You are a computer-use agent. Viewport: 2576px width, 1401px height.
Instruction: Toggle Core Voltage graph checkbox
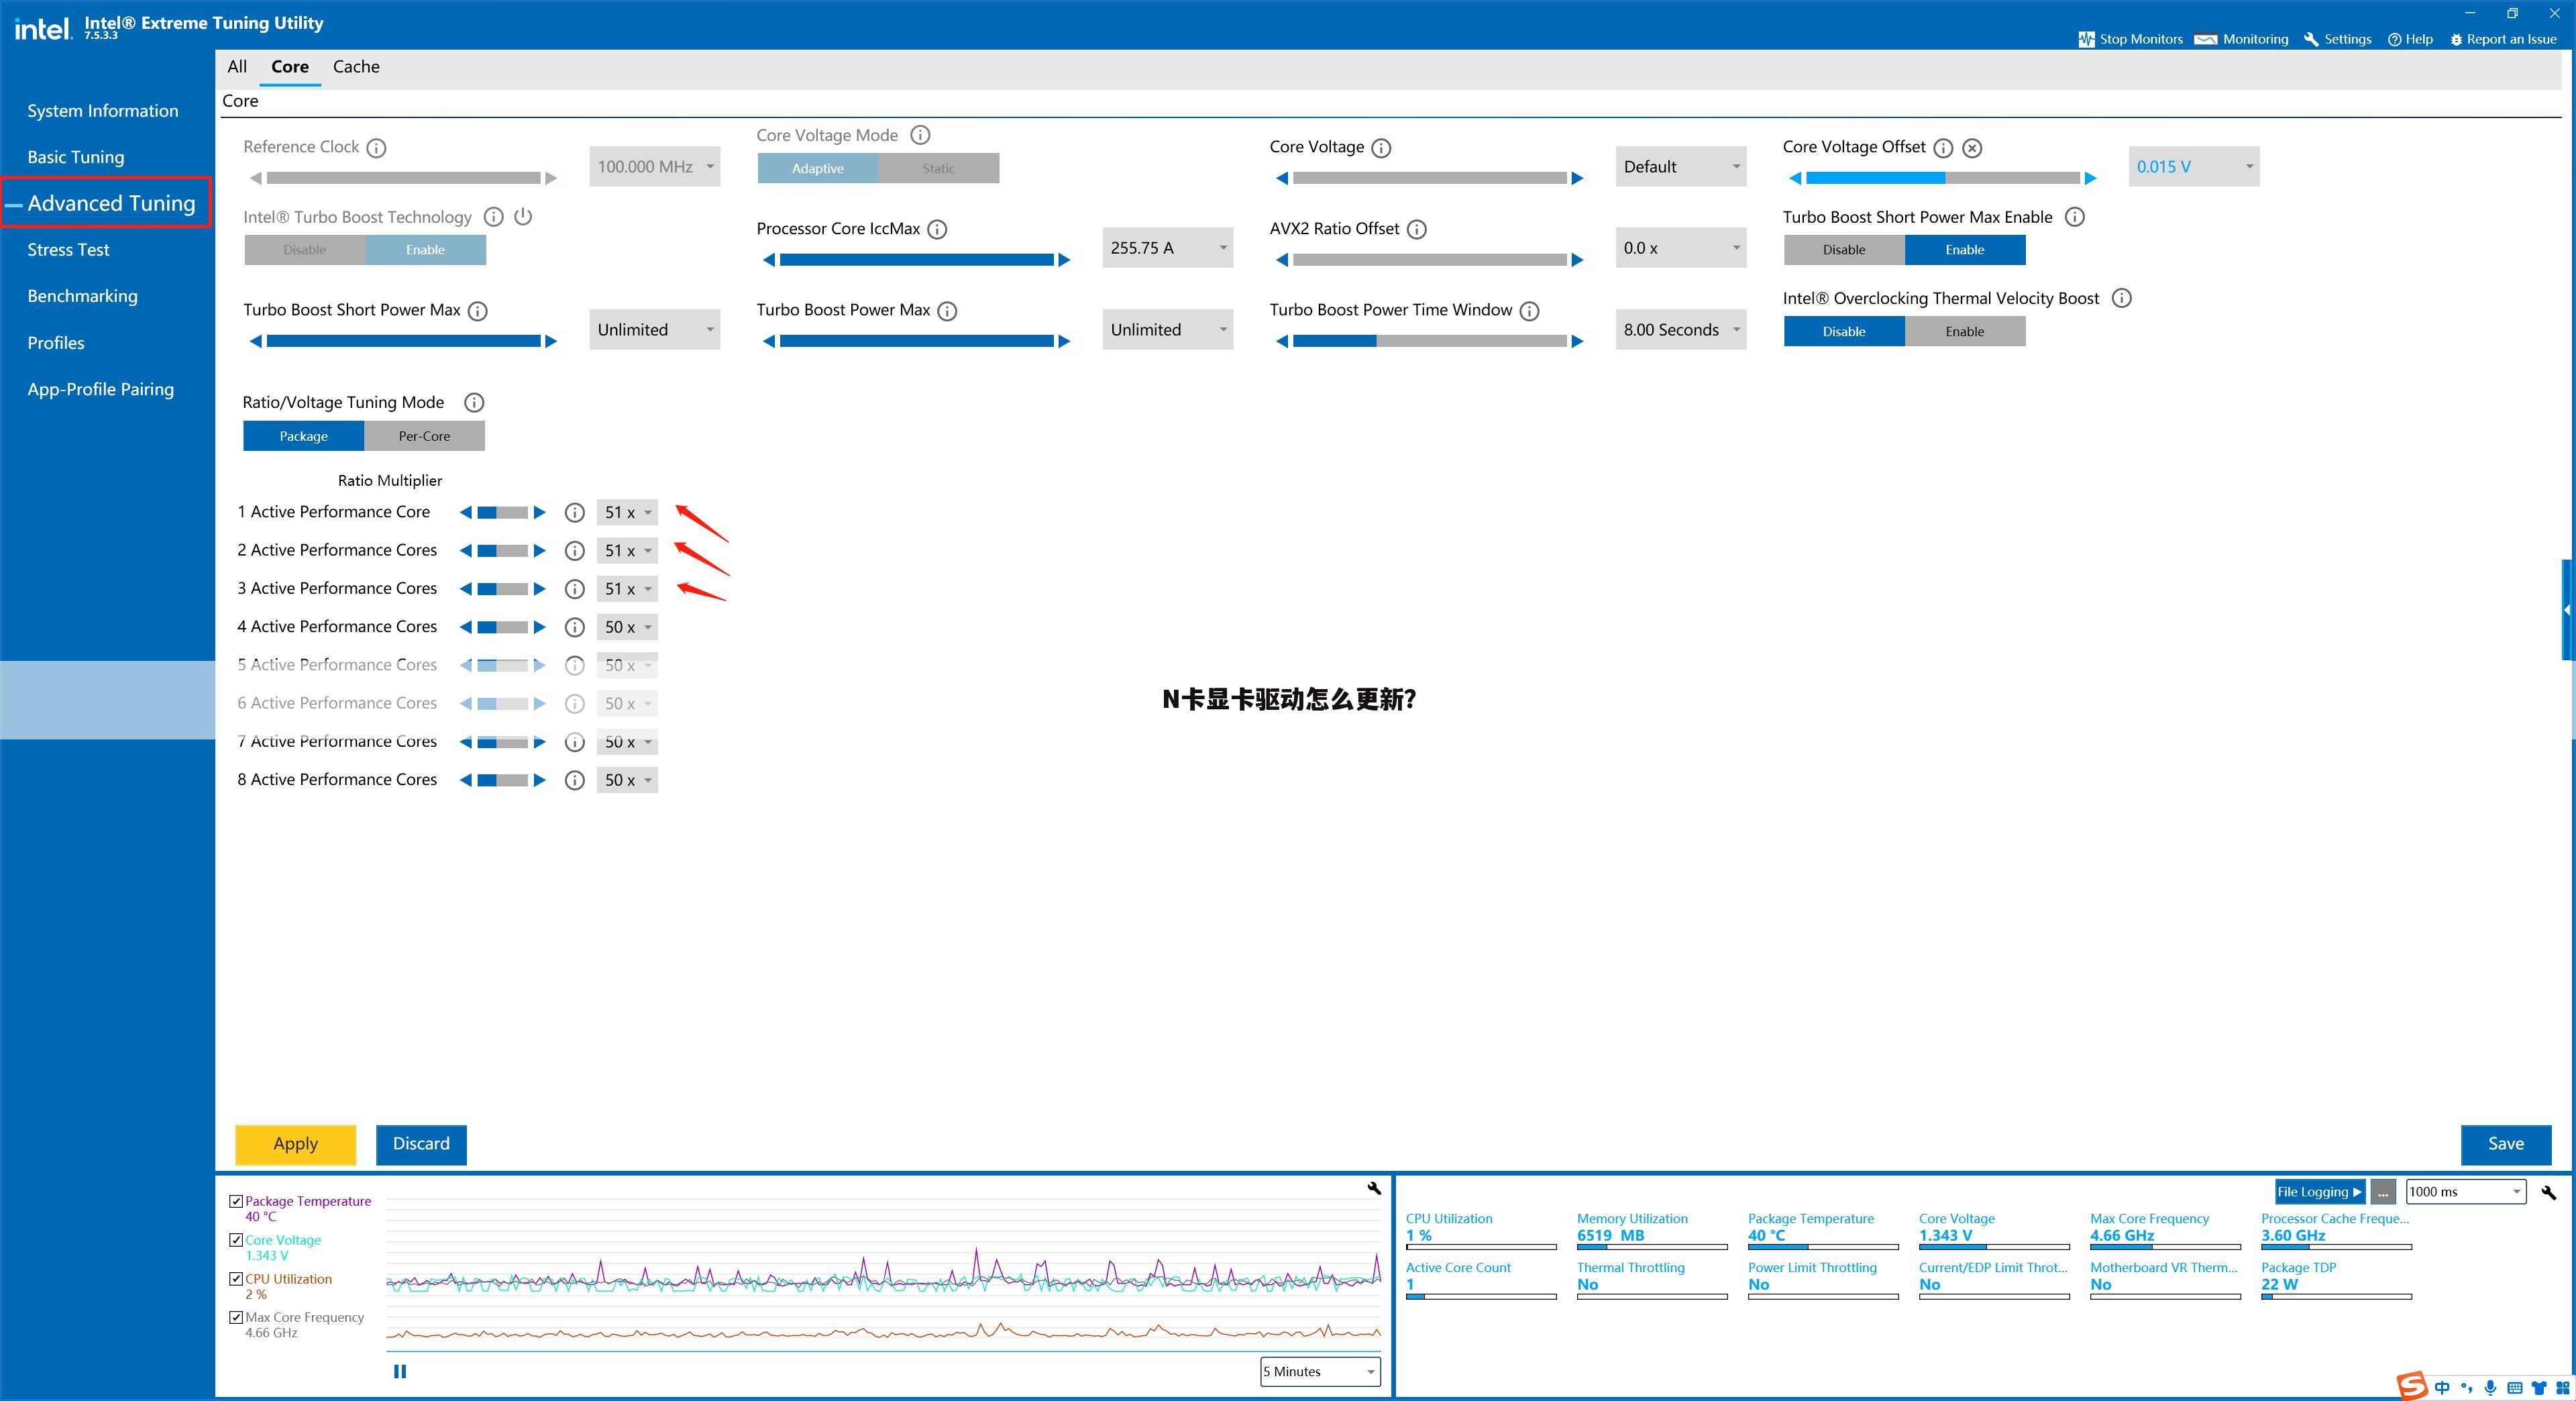pos(236,1240)
